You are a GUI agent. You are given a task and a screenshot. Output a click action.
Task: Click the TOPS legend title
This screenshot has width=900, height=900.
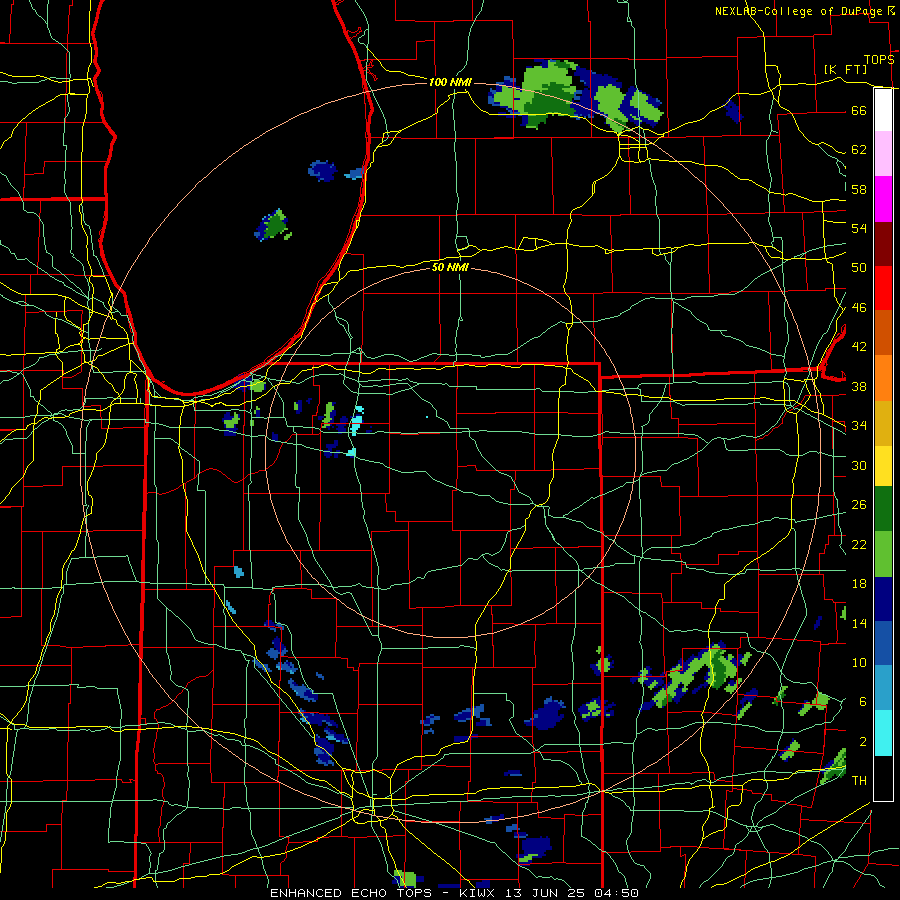(879, 60)
